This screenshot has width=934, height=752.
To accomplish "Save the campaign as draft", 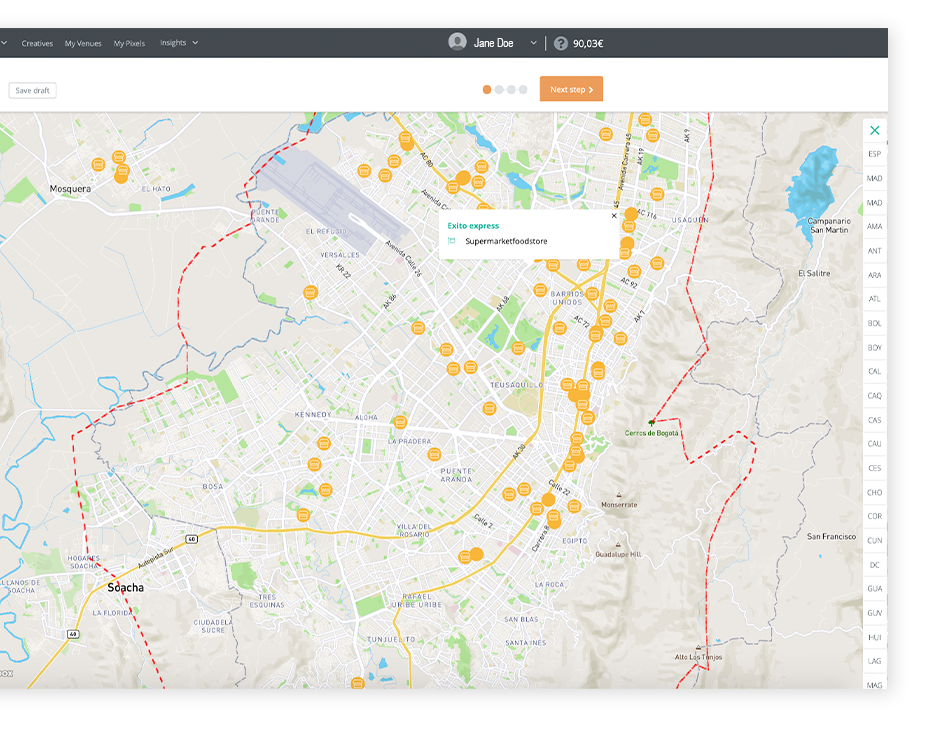I will [32, 91].
